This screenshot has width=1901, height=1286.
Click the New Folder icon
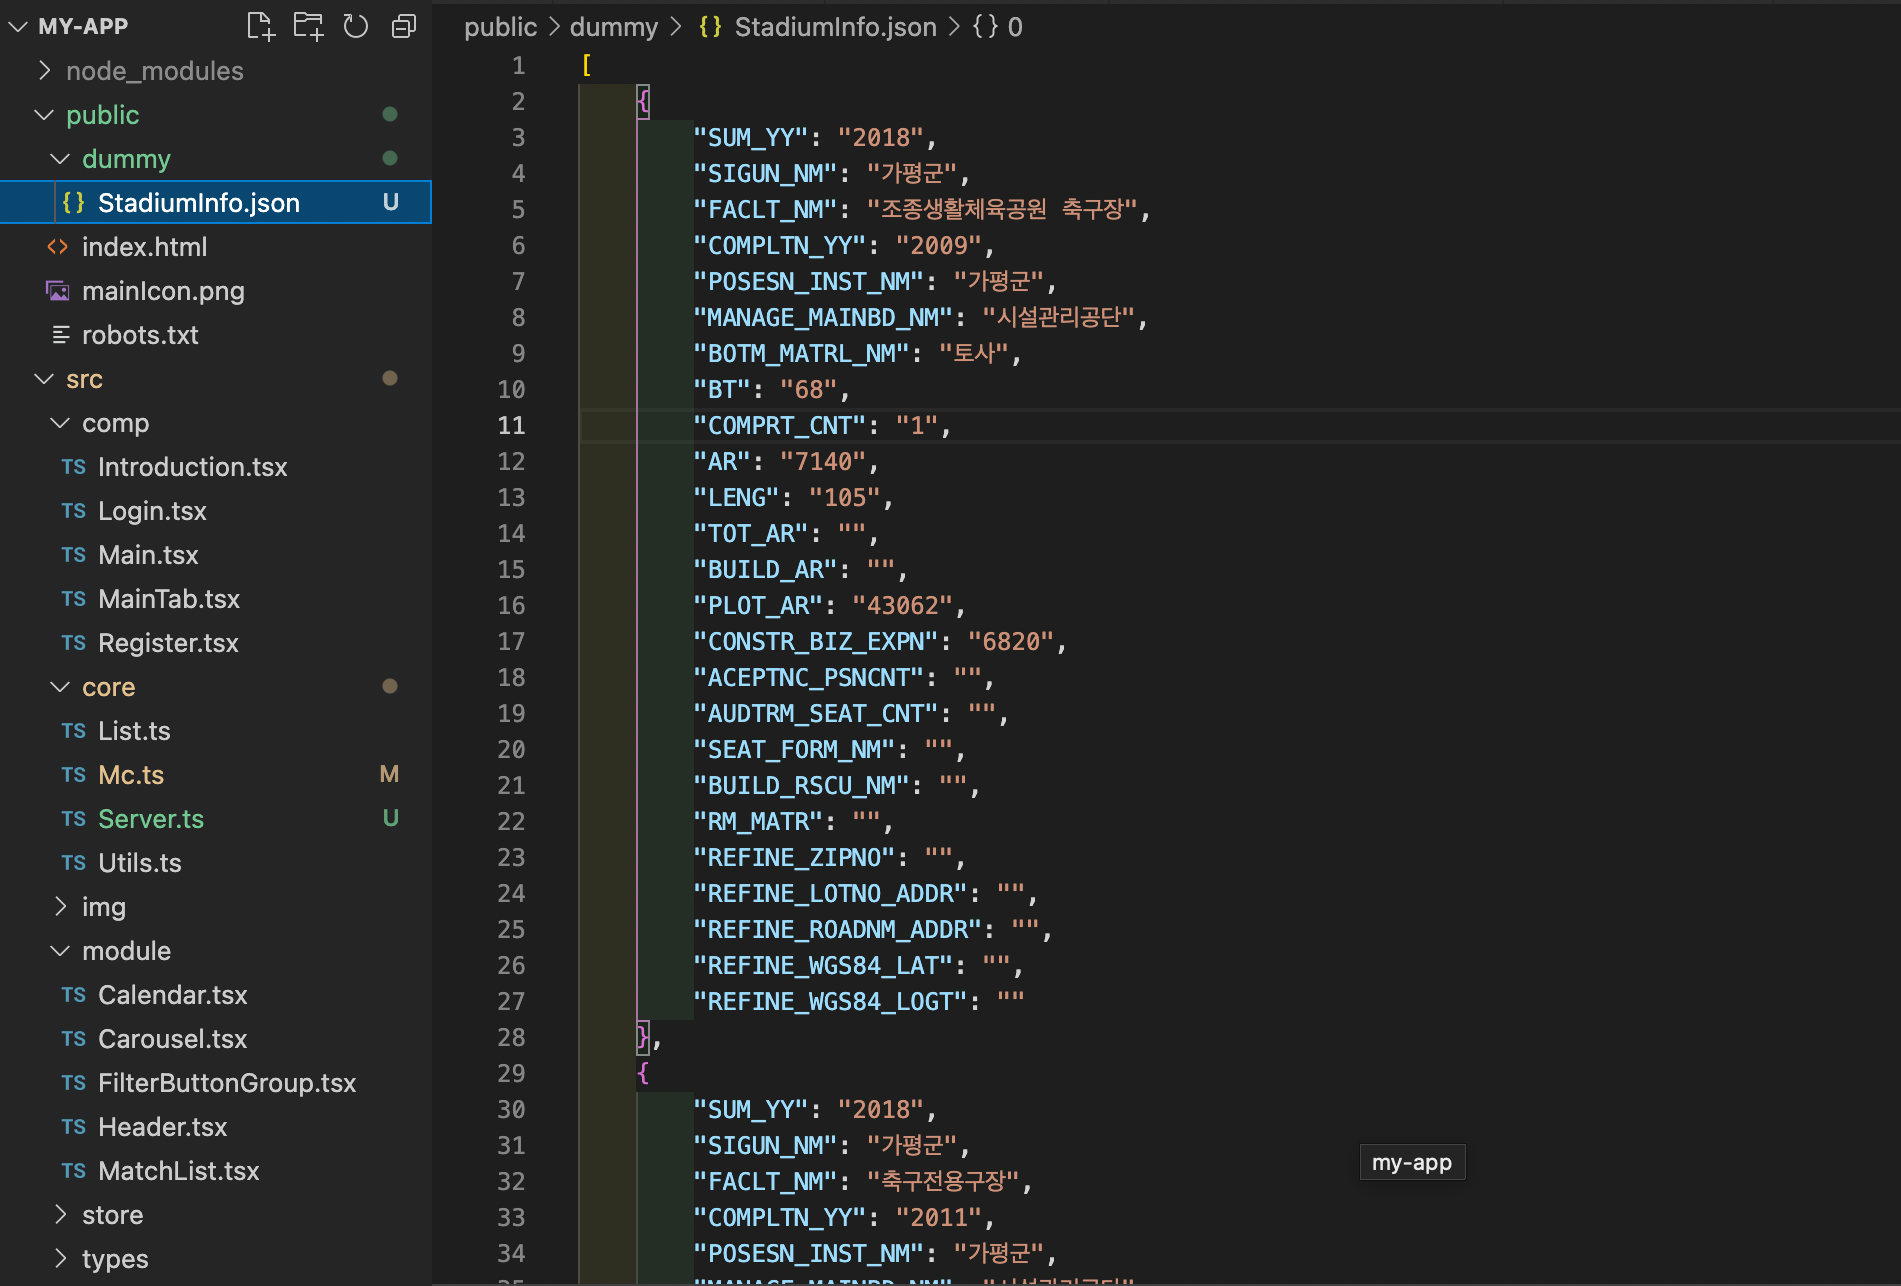(x=308, y=26)
